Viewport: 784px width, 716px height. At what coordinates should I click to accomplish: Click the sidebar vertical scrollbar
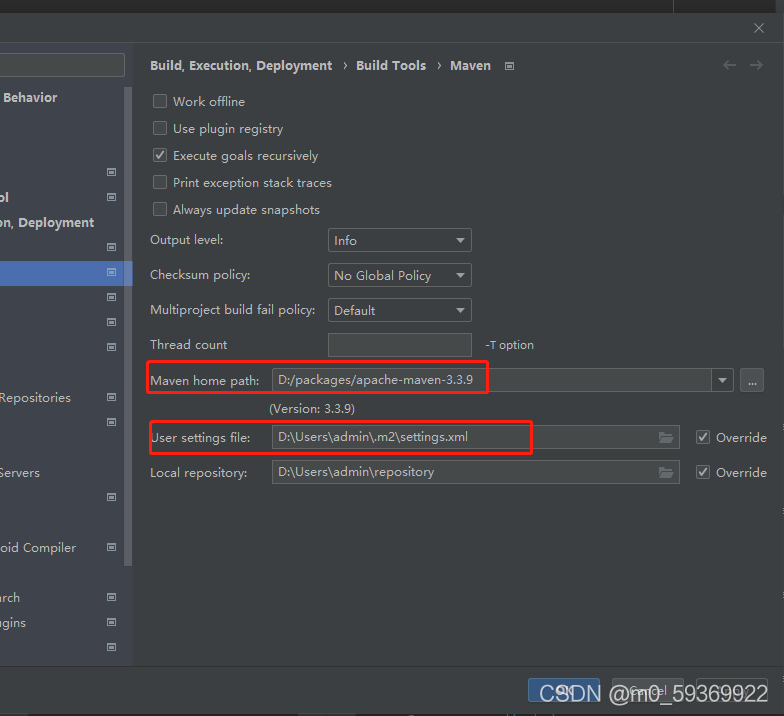pos(128,326)
